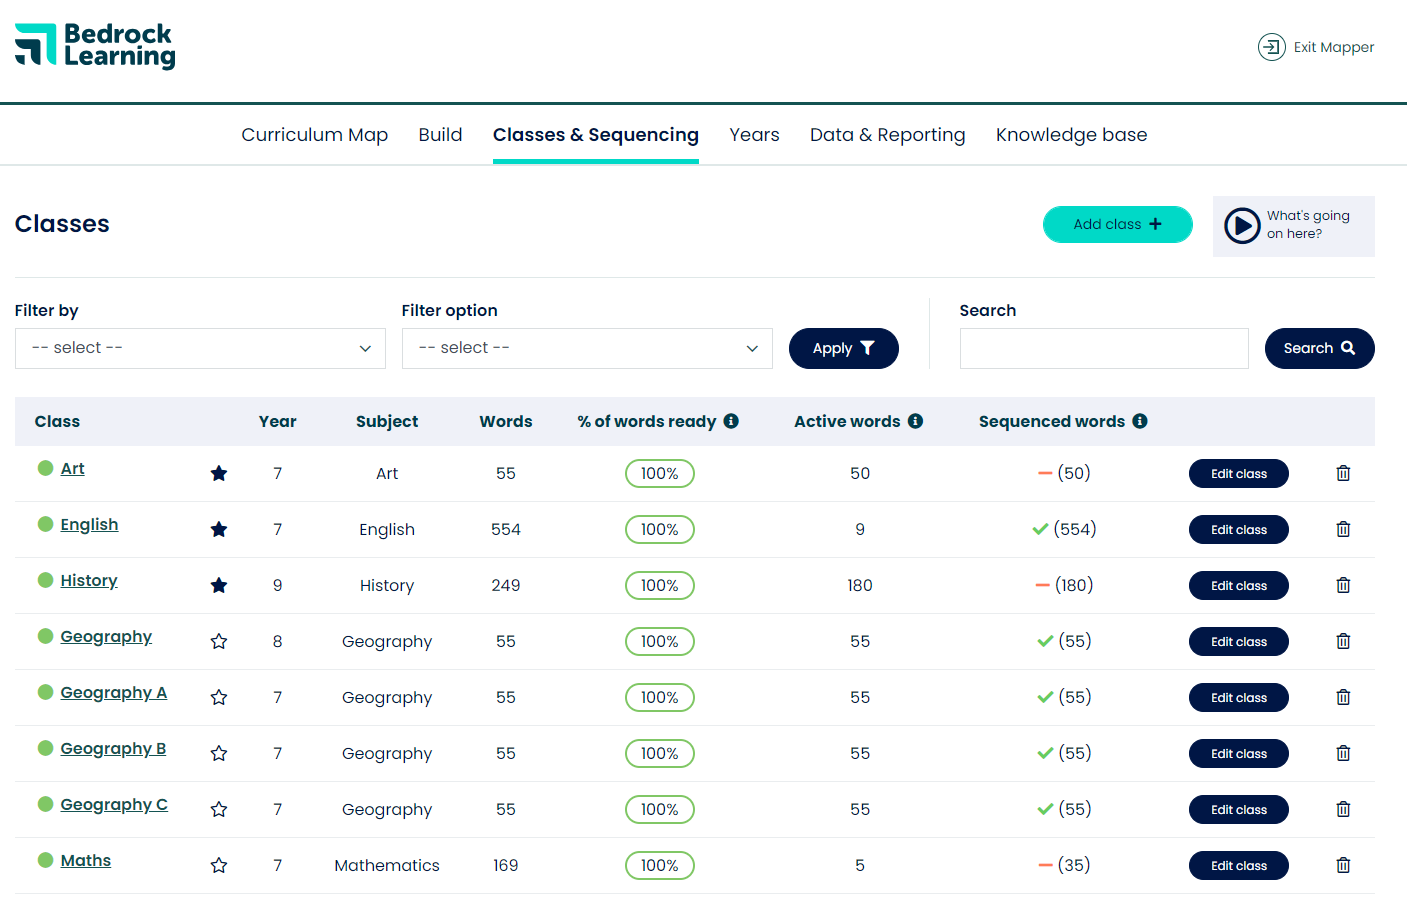Screen dimensions: 1407x900
Task: Play the What's going on here video
Action: click(x=1242, y=226)
